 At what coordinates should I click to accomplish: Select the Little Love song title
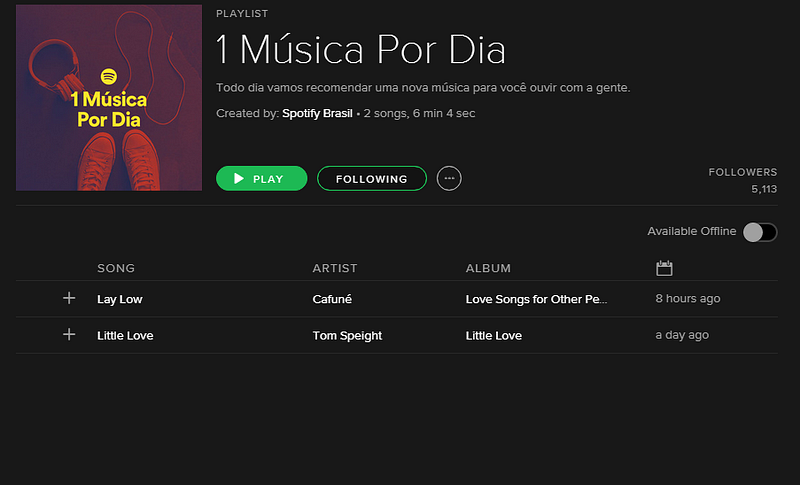pos(125,336)
